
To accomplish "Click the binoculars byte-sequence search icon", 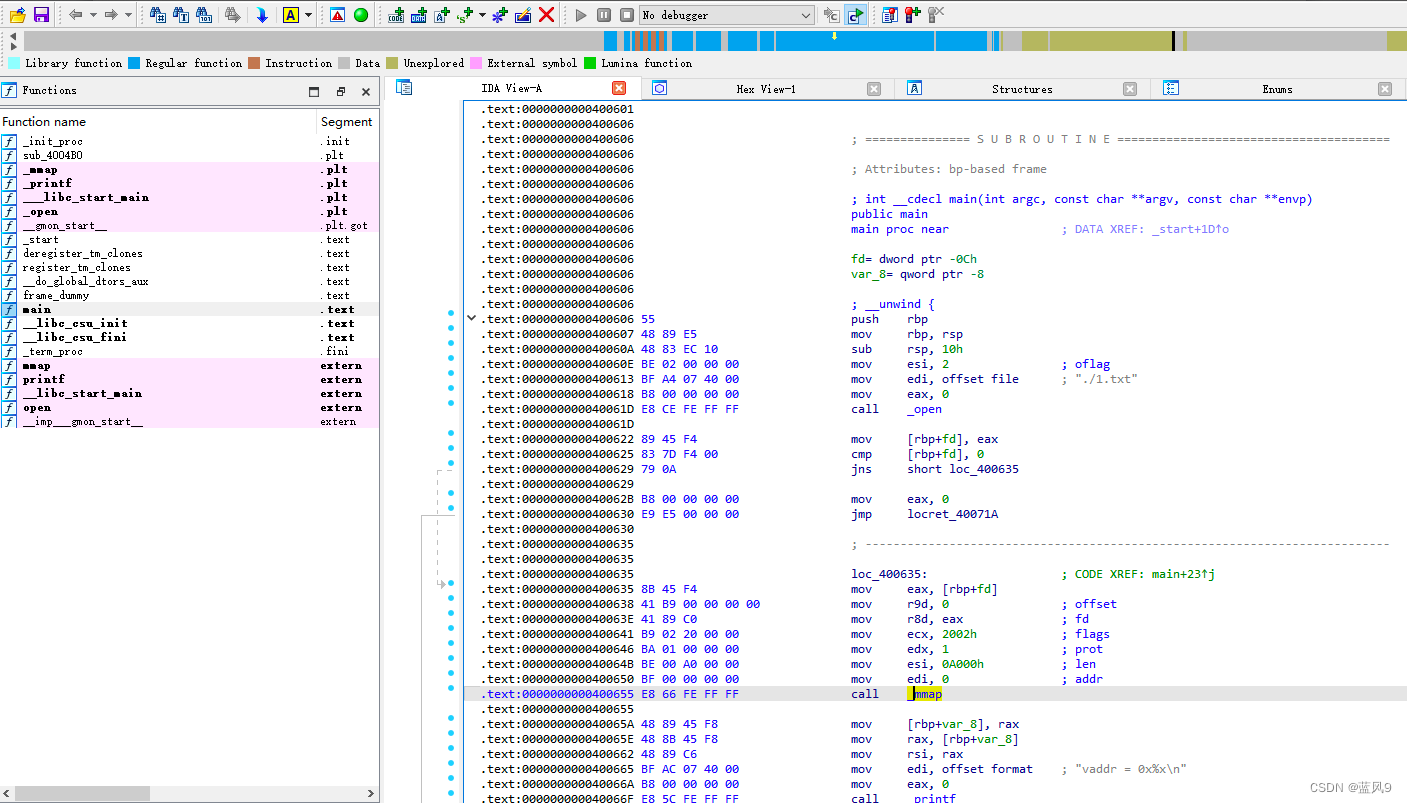I will tap(204, 15).
